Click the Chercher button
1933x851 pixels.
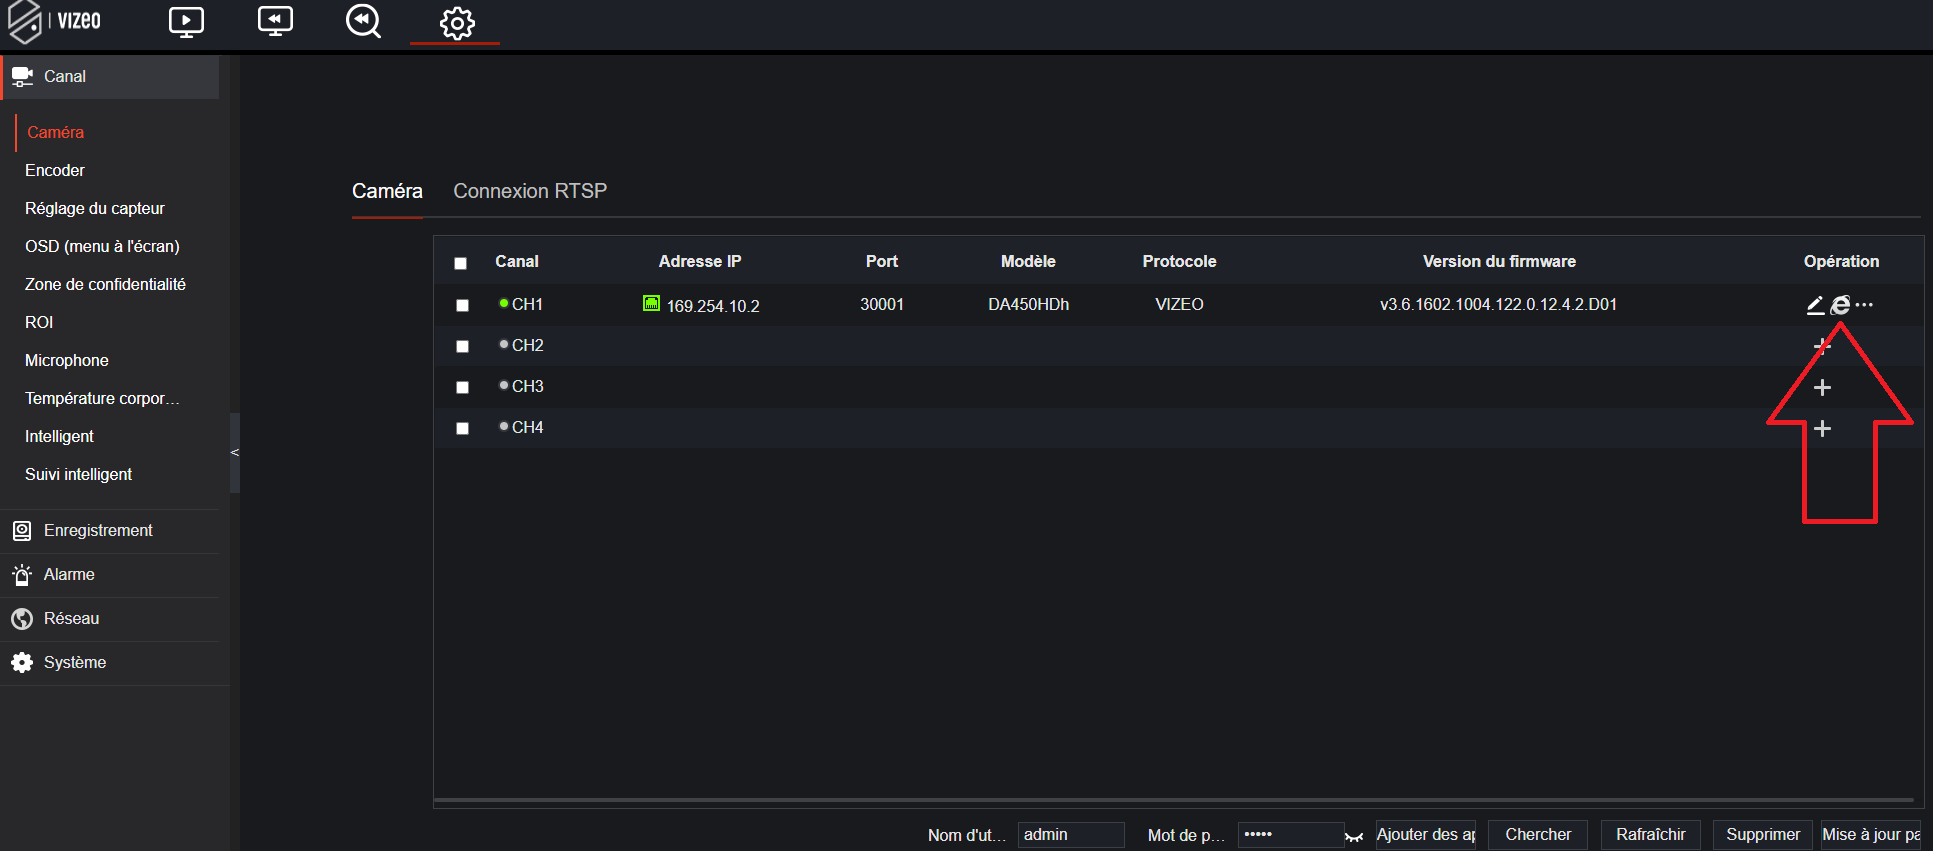coord(1538,835)
